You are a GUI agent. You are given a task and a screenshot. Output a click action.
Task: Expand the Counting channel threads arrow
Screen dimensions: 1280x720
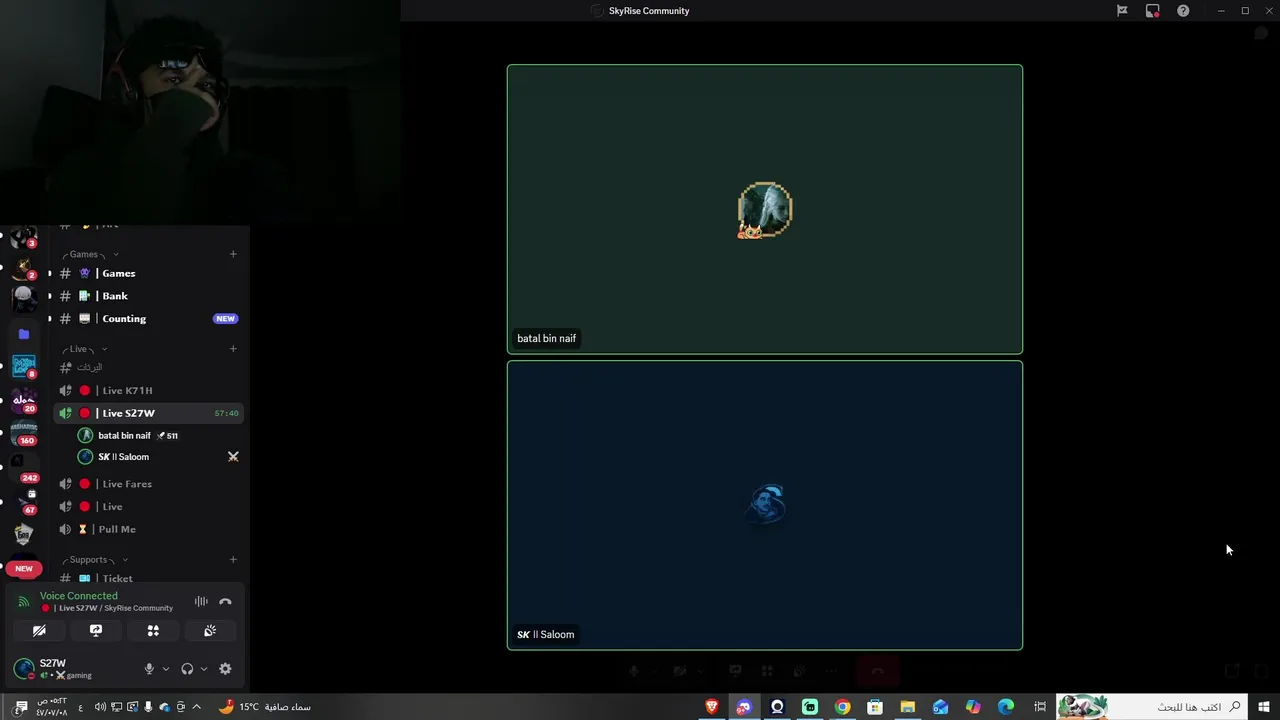[50, 319]
